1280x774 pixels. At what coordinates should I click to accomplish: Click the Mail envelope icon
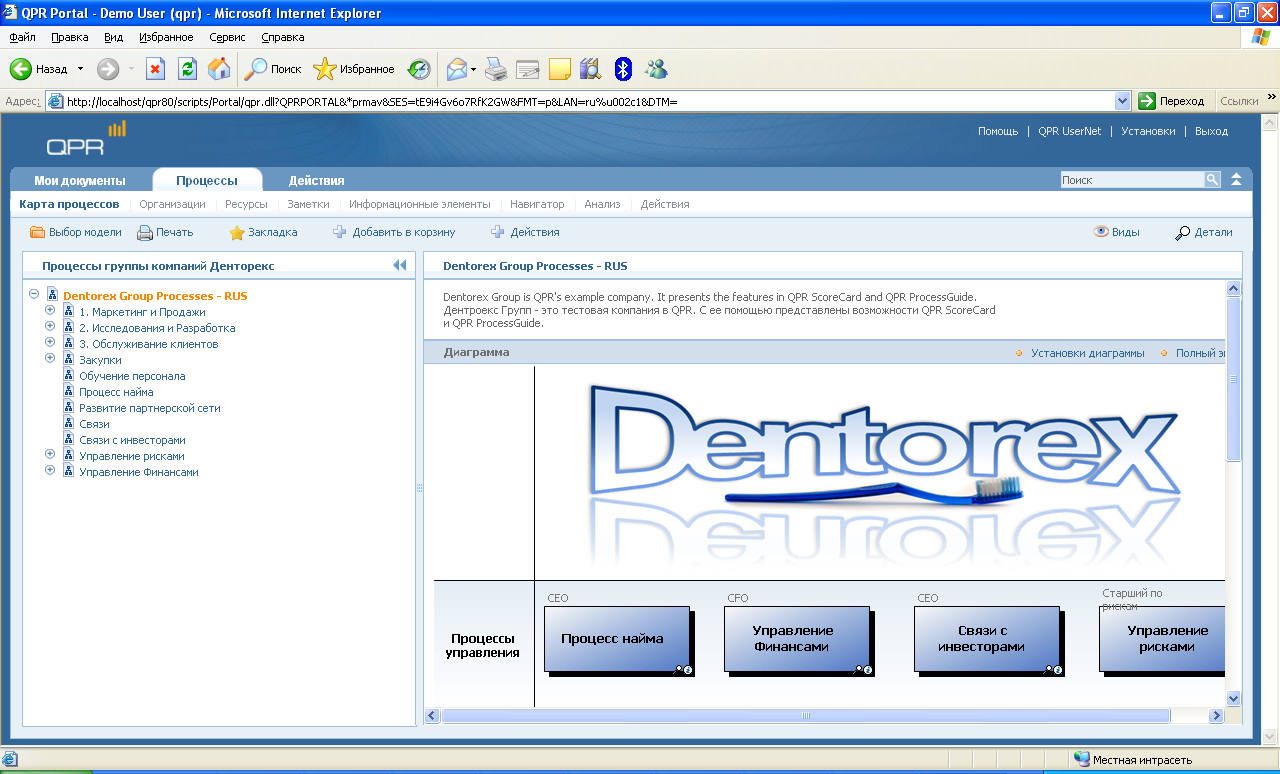tap(457, 69)
